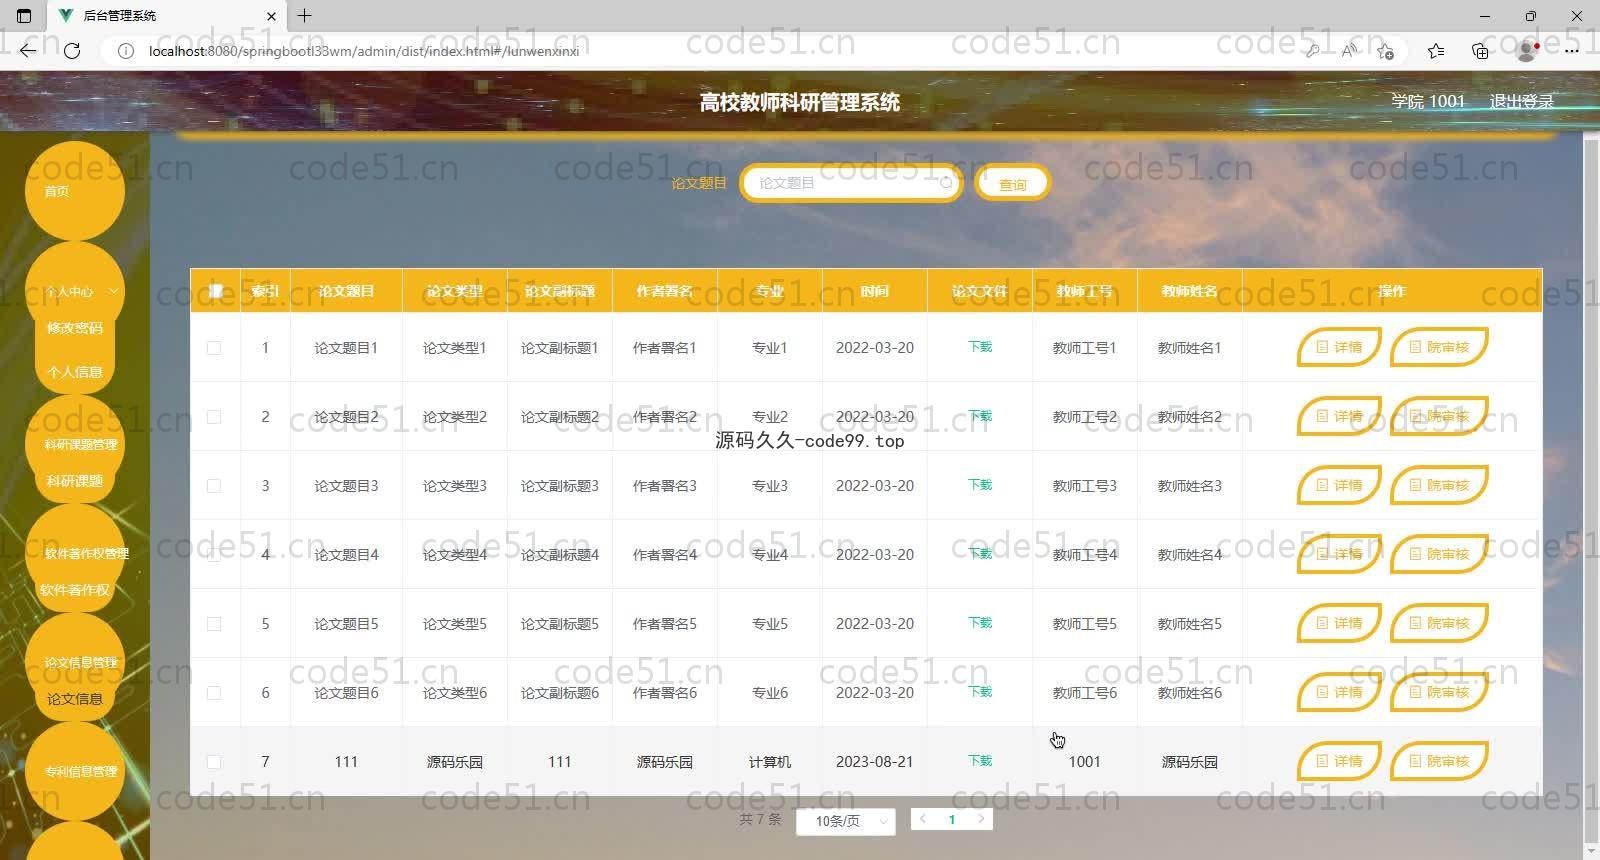
Task: Open browser settings and more menu
Action: tap(1572, 51)
